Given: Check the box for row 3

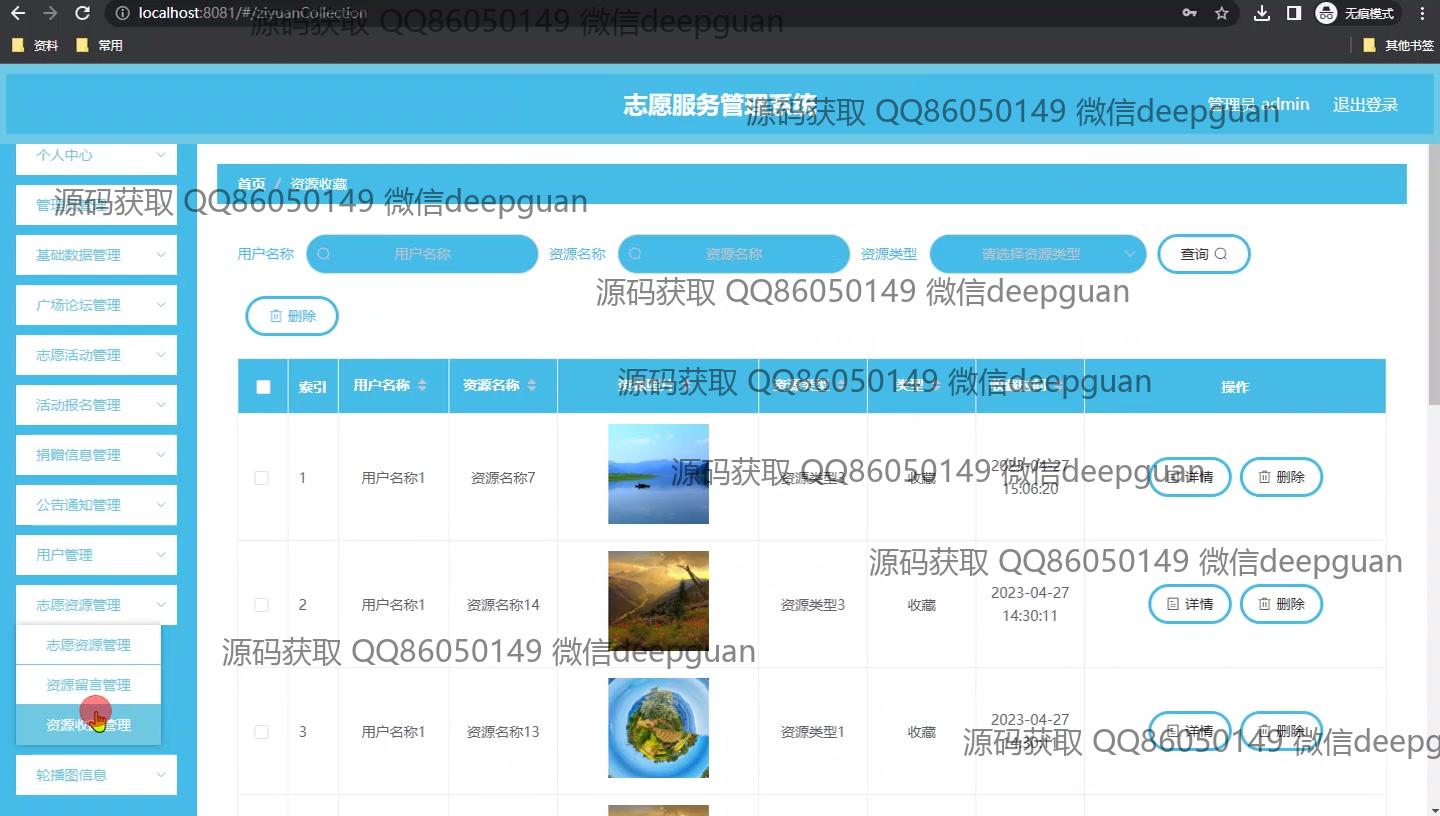Looking at the screenshot, I should [261, 732].
